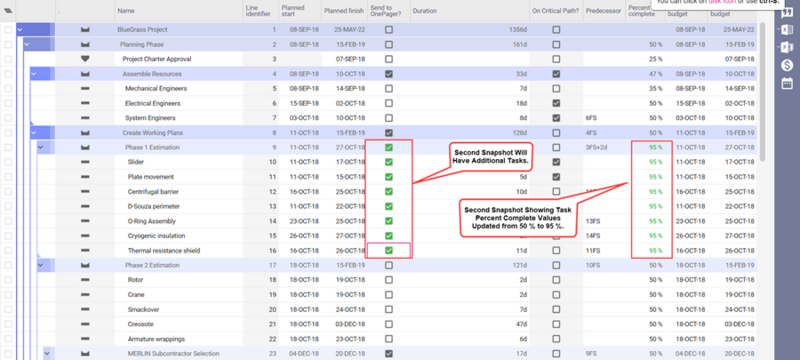The image size is (800, 360).
Task: Click the task bar icon of Plate movement
Action: tap(85, 177)
